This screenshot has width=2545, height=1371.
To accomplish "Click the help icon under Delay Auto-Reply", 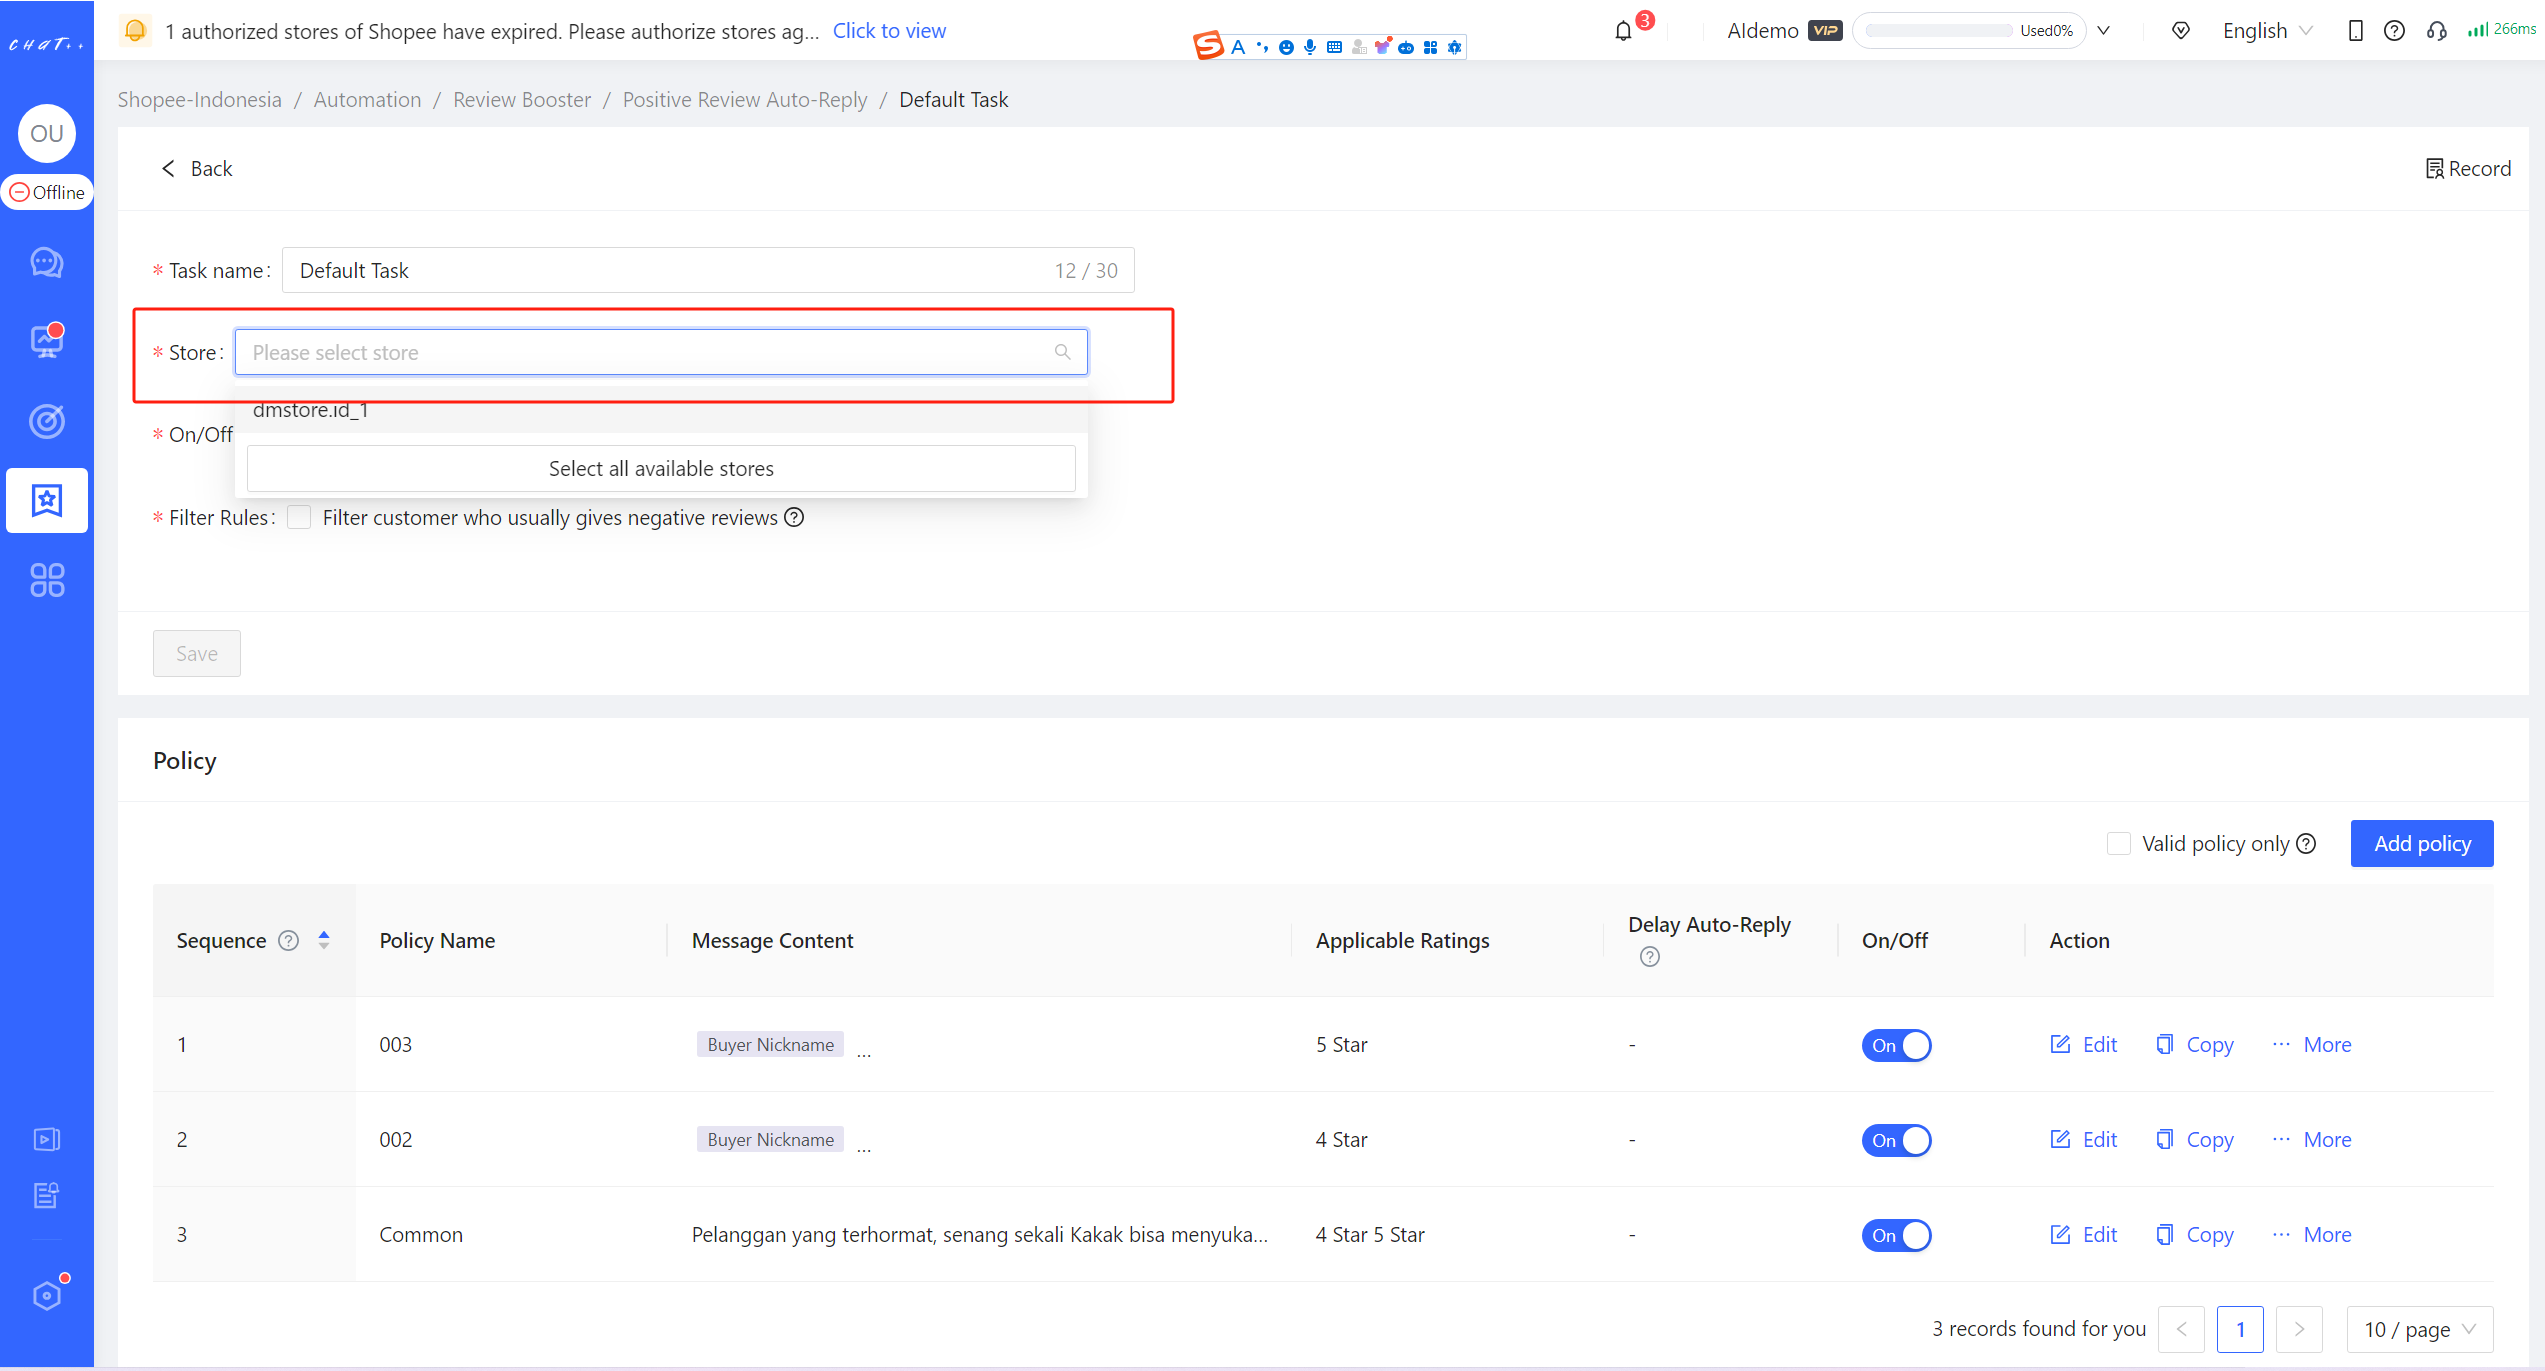I will pyautogui.click(x=1650, y=957).
